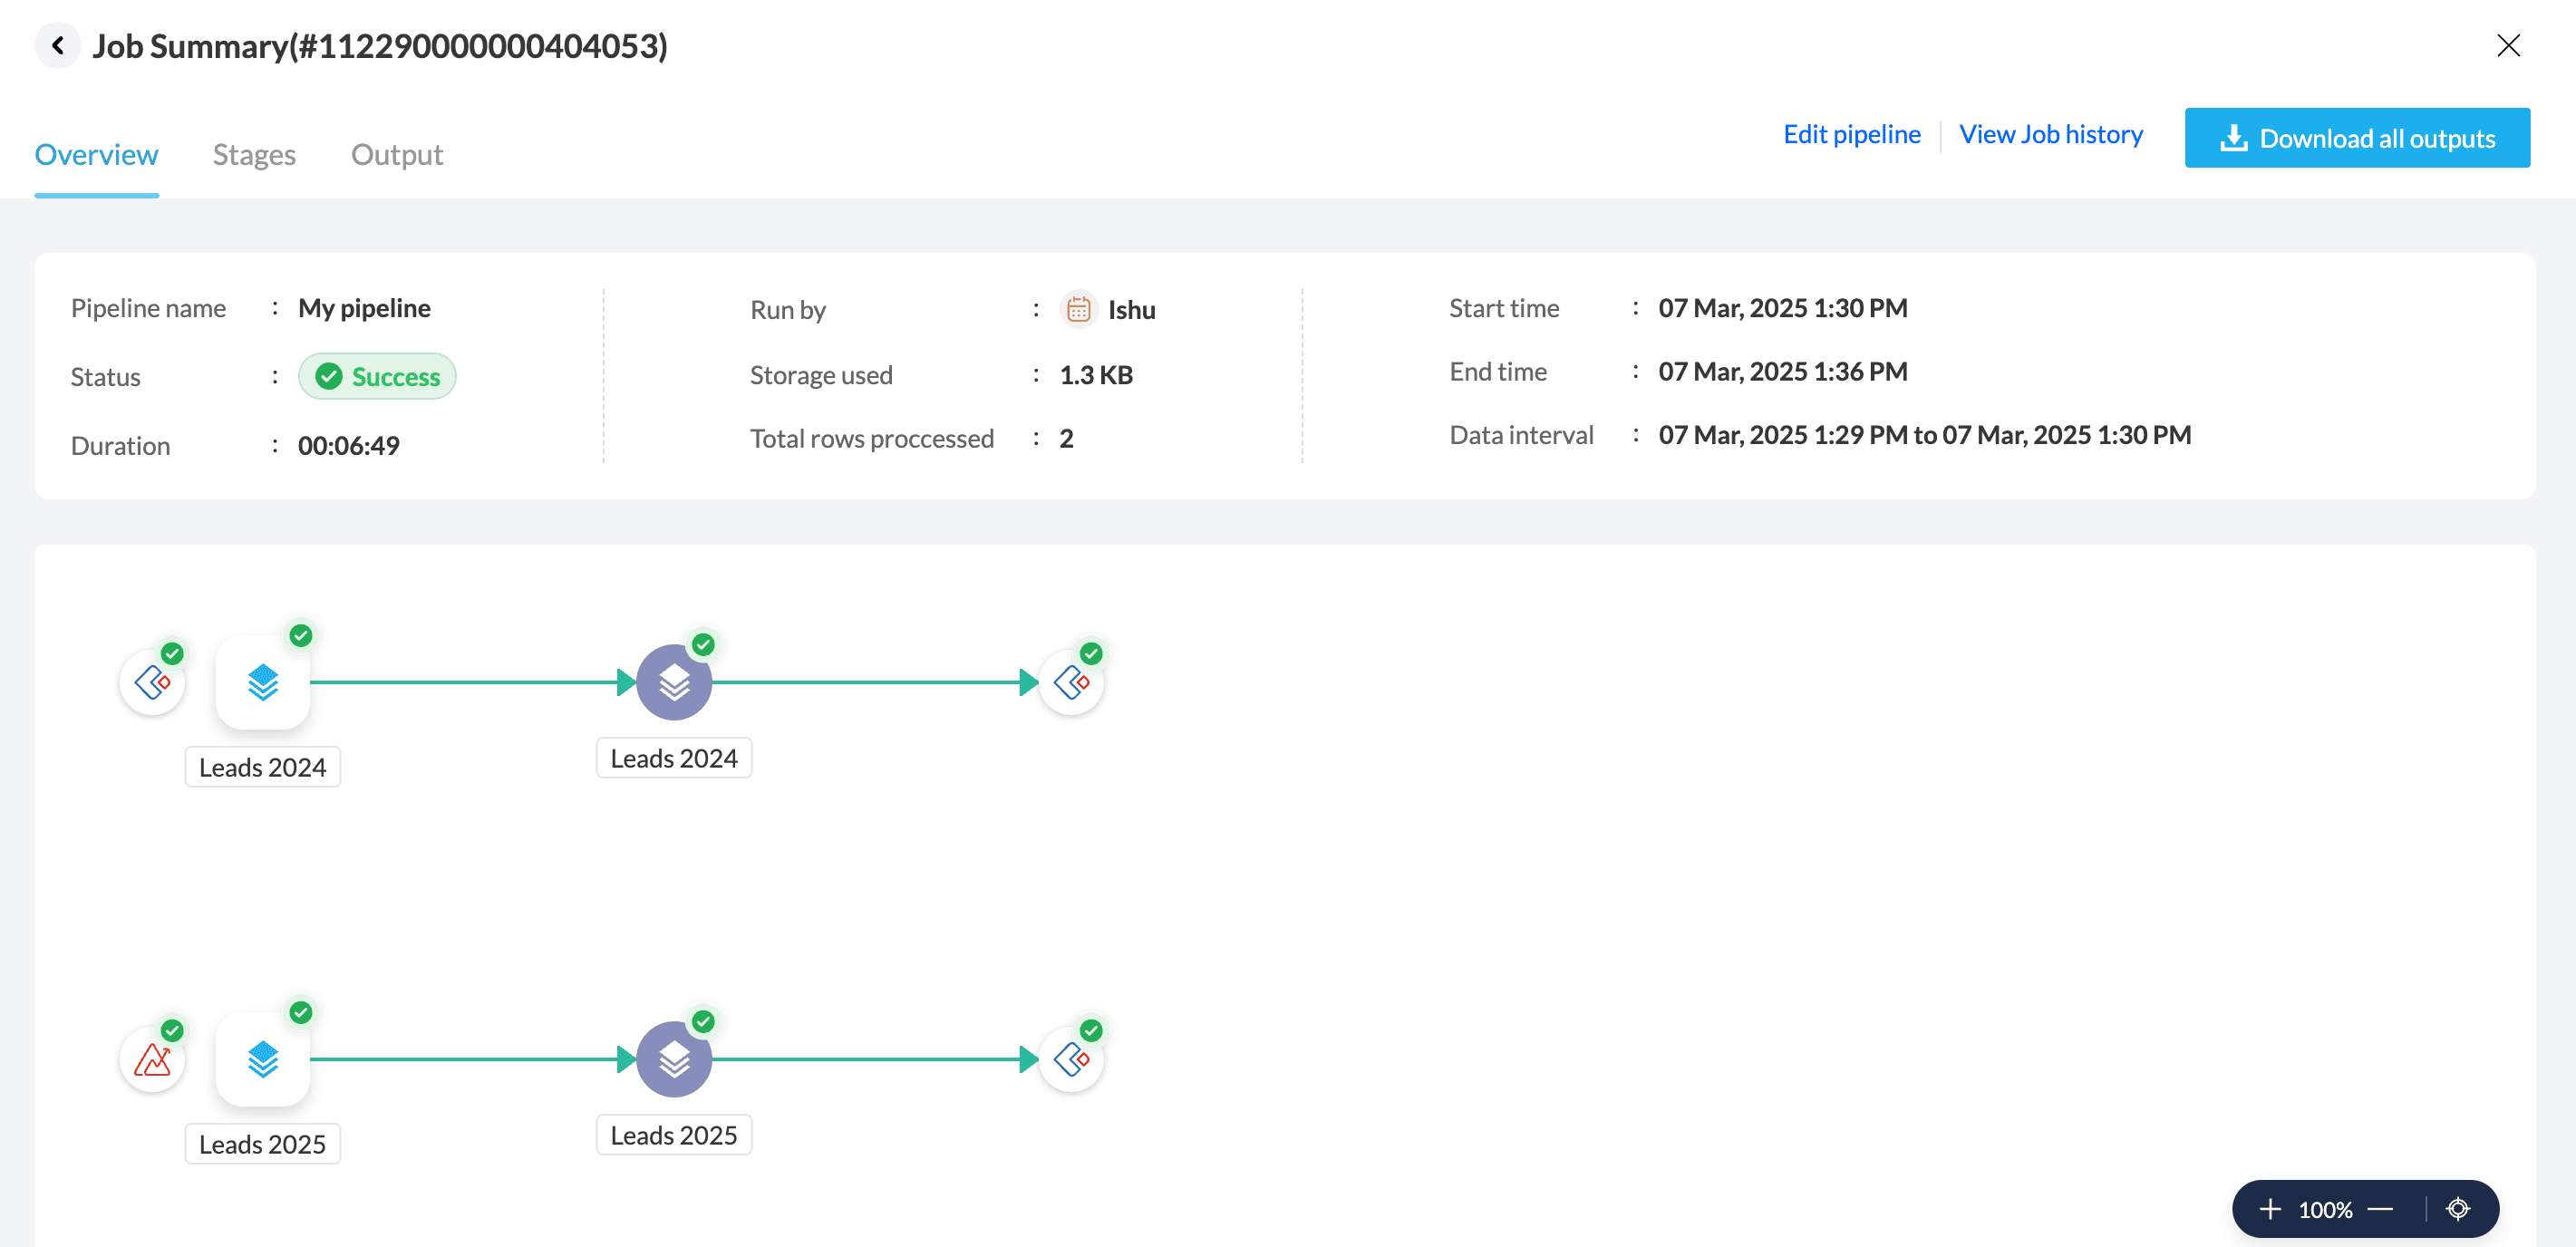Image resolution: width=2576 pixels, height=1247 pixels.
Task: Switch to the Output tab
Action: pyautogui.click(x=396, y=154)
